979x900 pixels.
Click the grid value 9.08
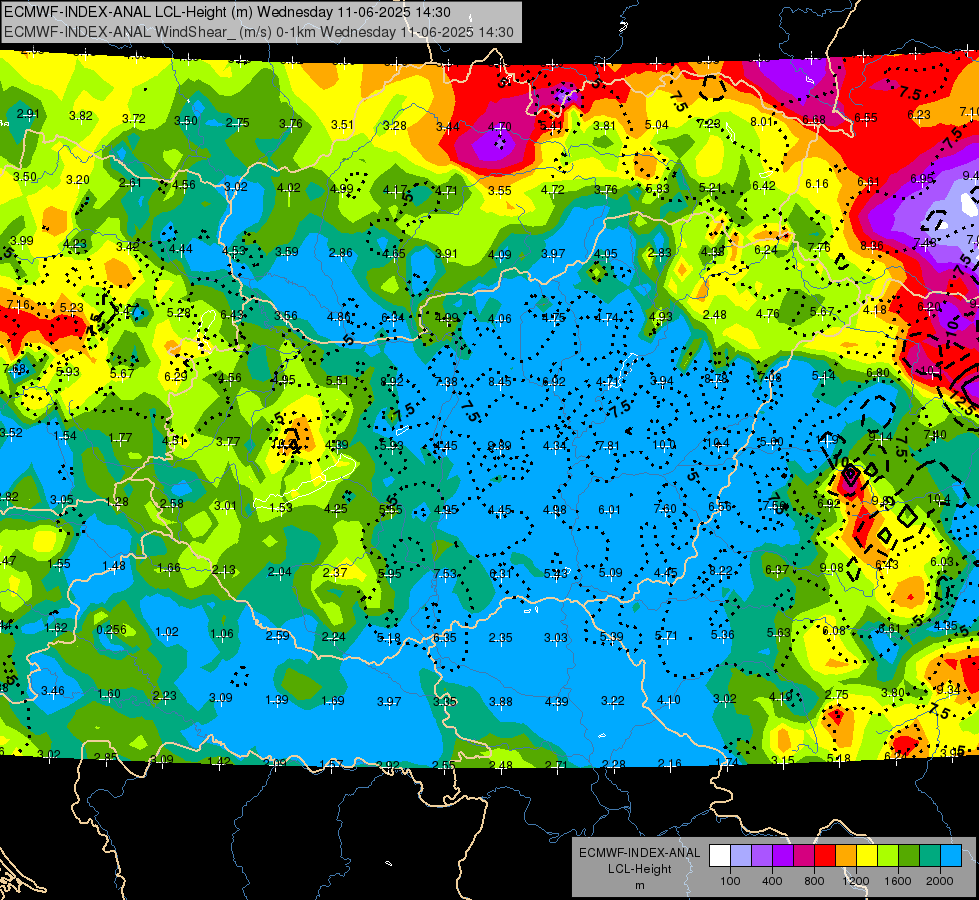tap(831, 567)
